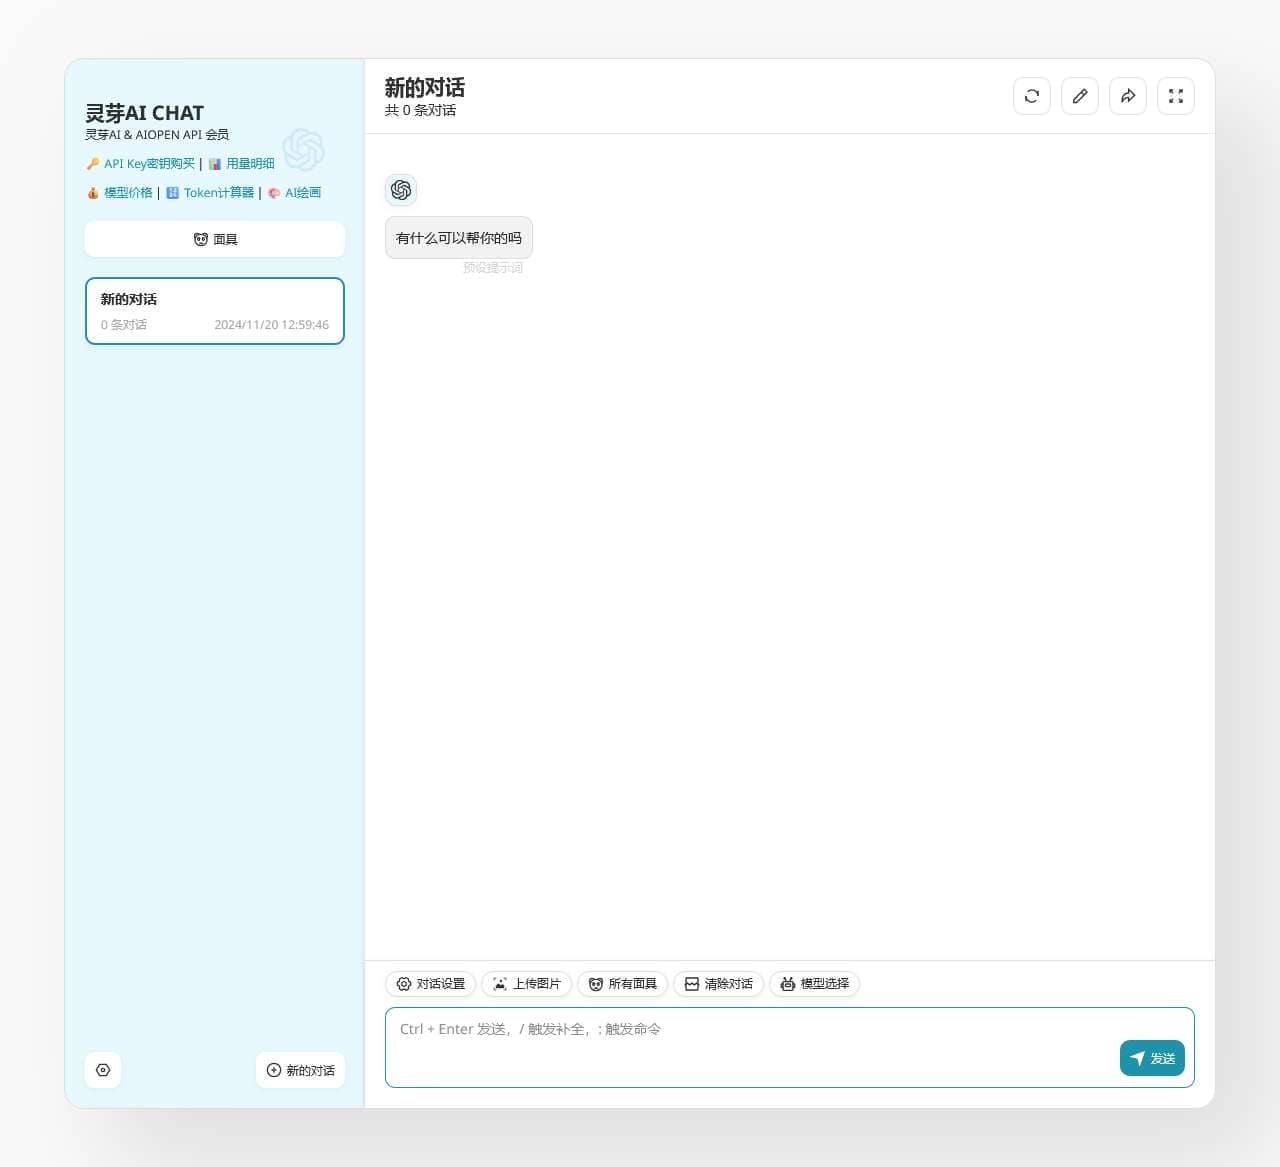
Task: Click the timestamp 2024/11/20 12:59:46
Action: (271, 325)
